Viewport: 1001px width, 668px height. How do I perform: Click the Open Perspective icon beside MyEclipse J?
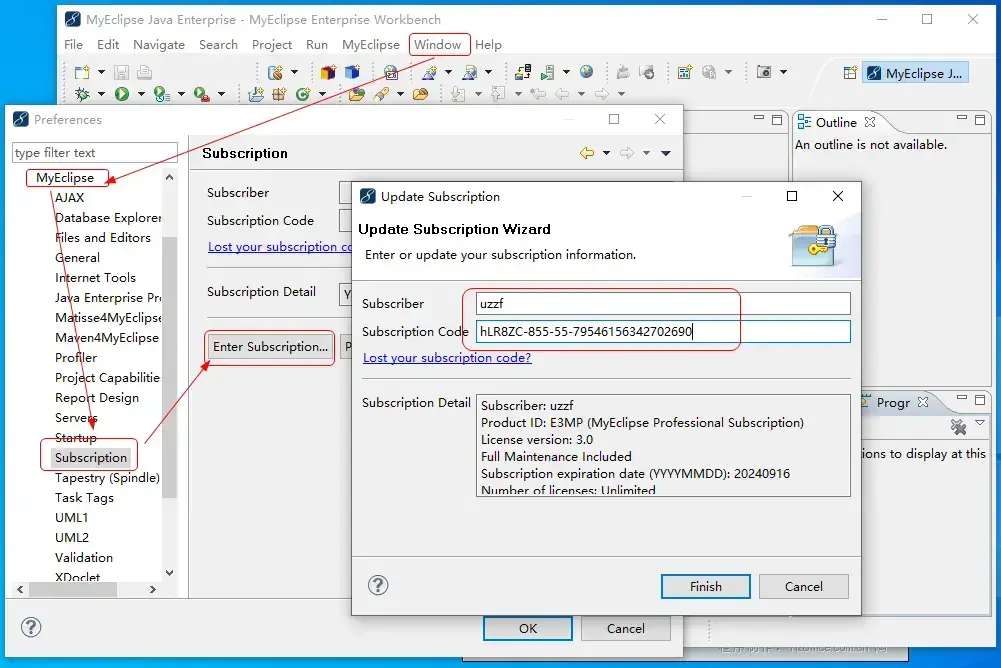click(x=850, y=73)
